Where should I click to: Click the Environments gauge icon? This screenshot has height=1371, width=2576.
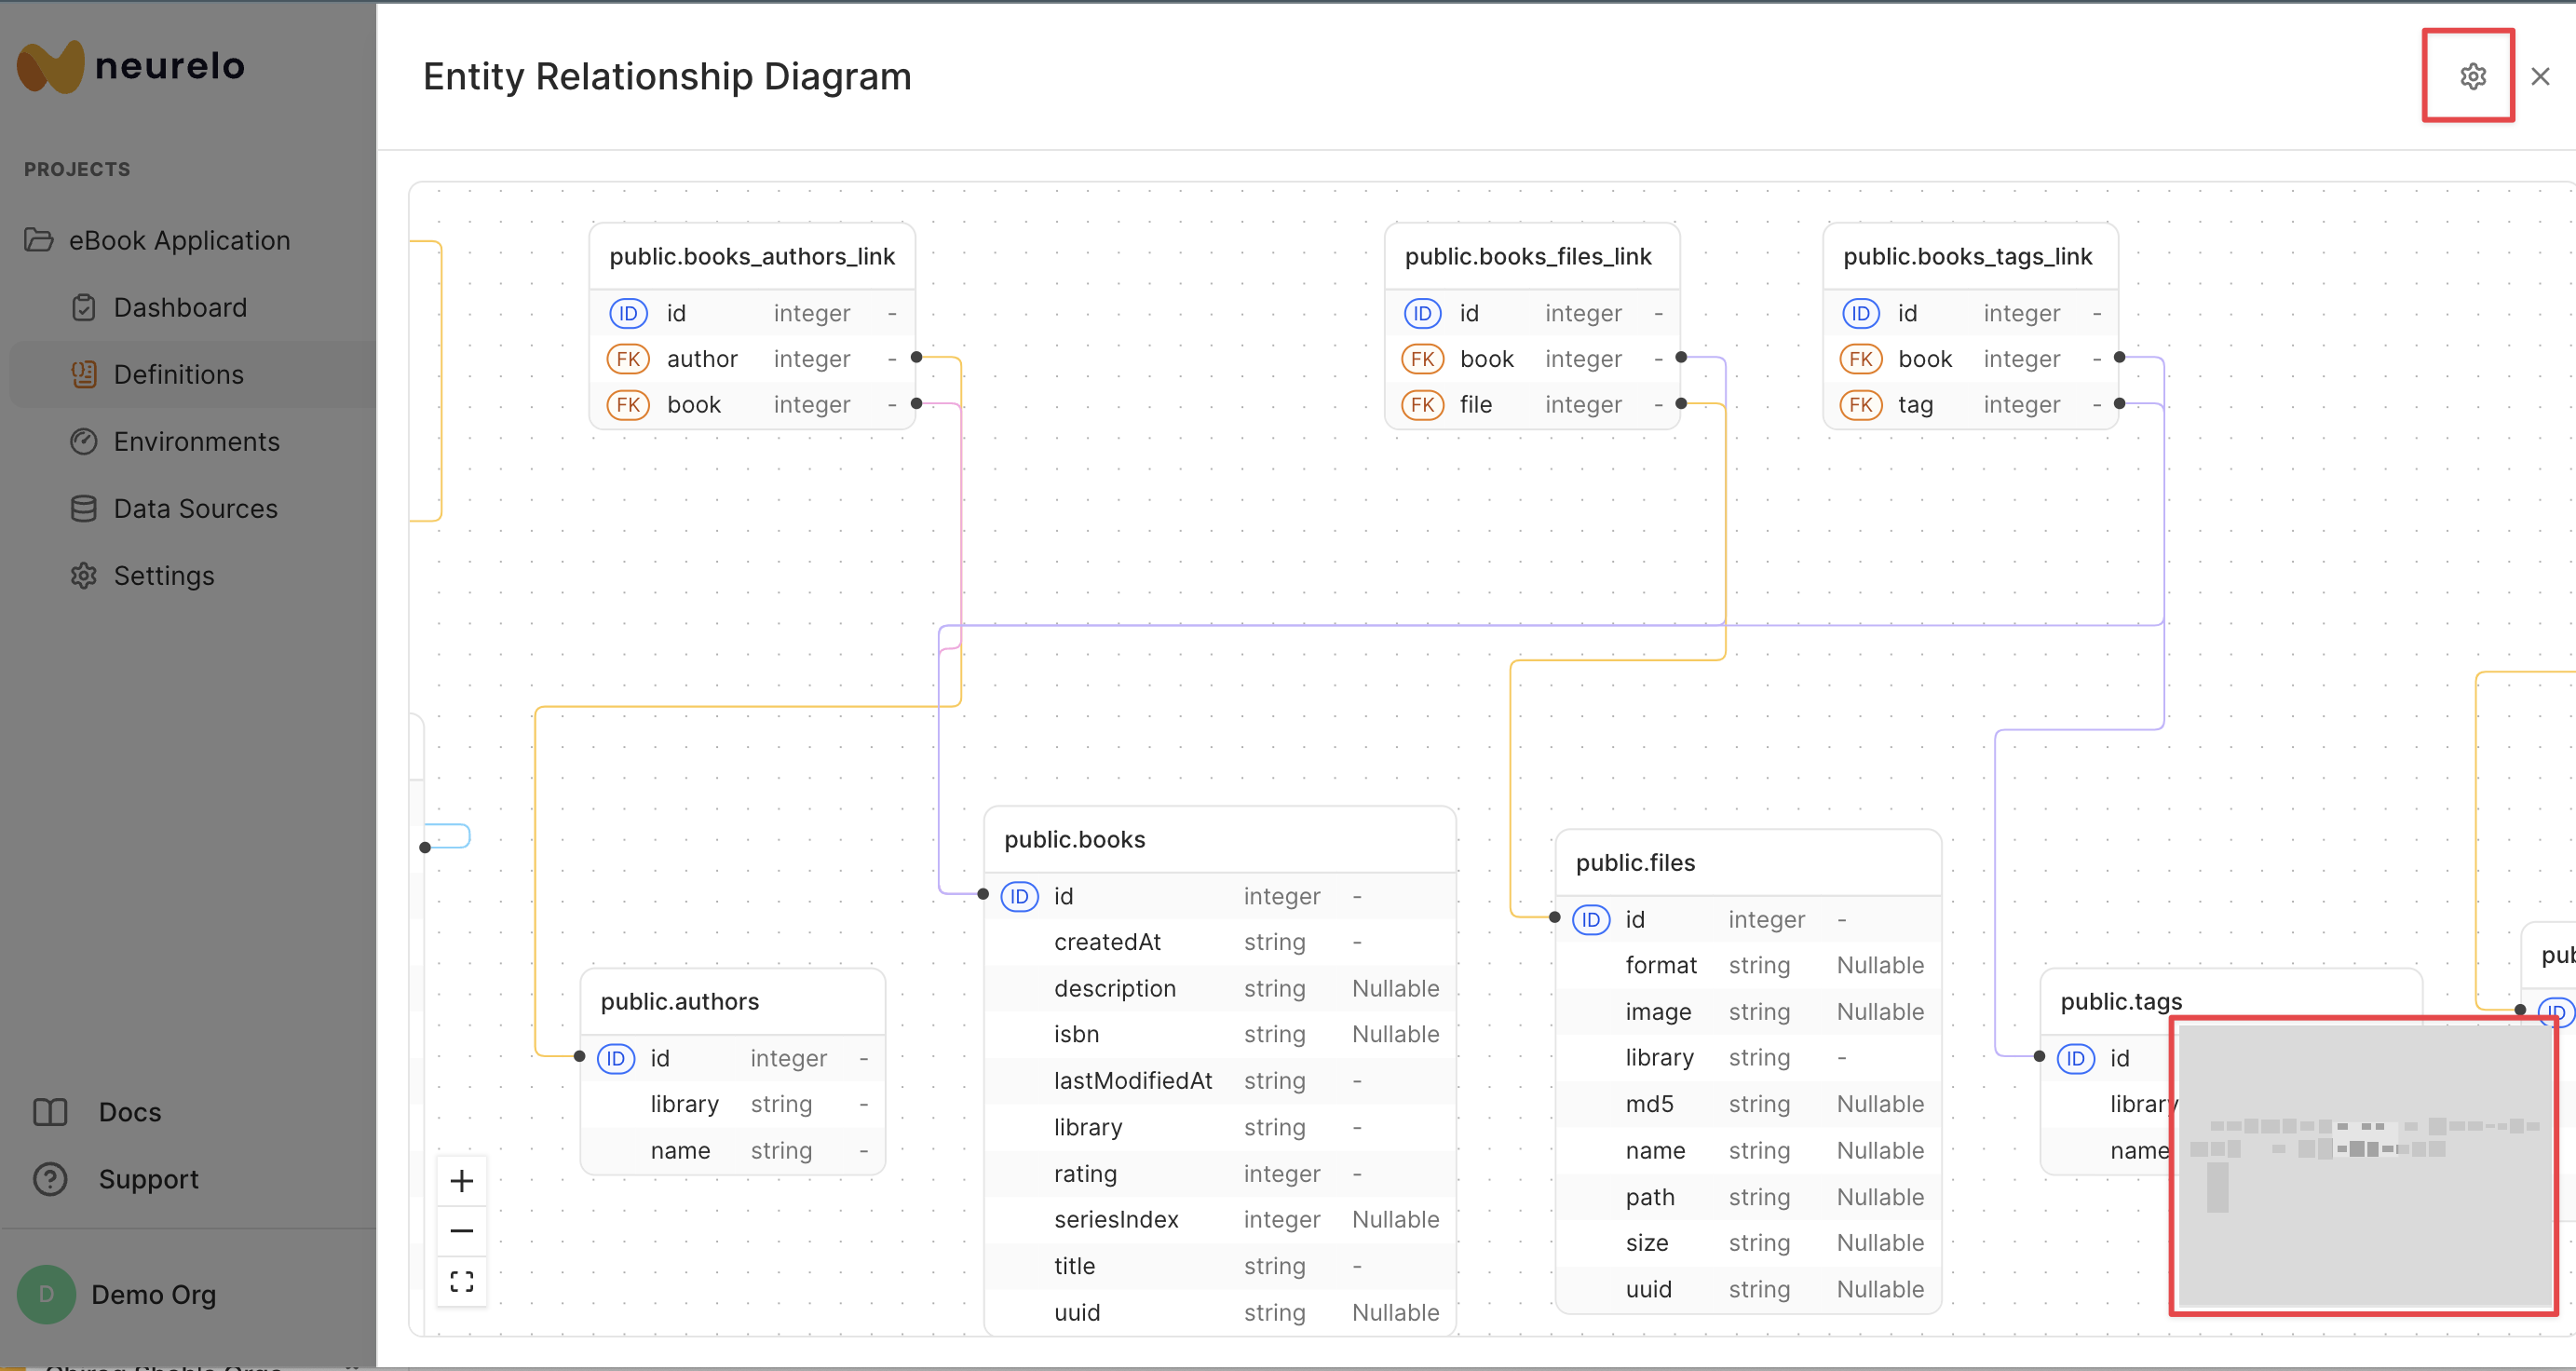[84, 441]
